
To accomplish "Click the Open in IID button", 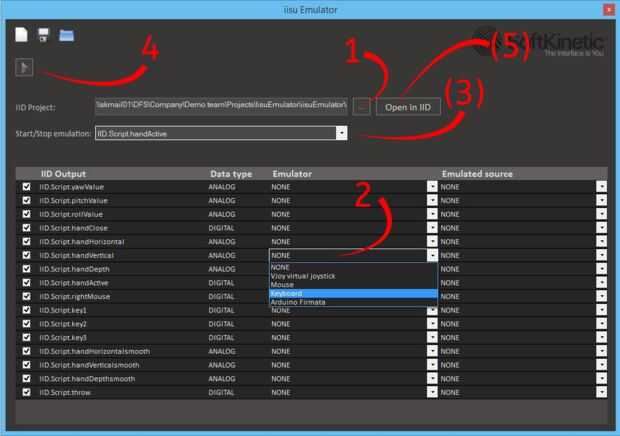I will 408,107.
